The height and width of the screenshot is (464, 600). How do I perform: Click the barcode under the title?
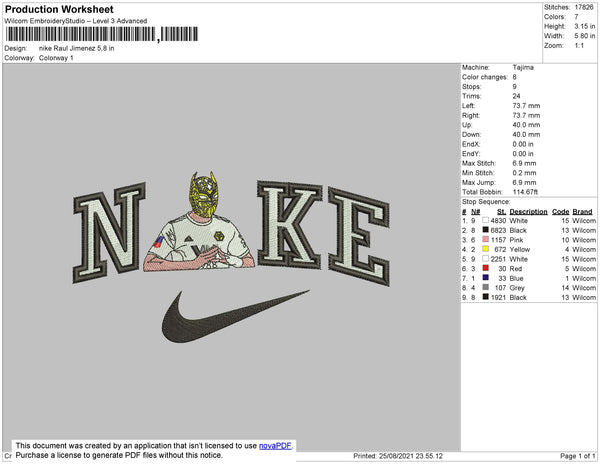102,34
